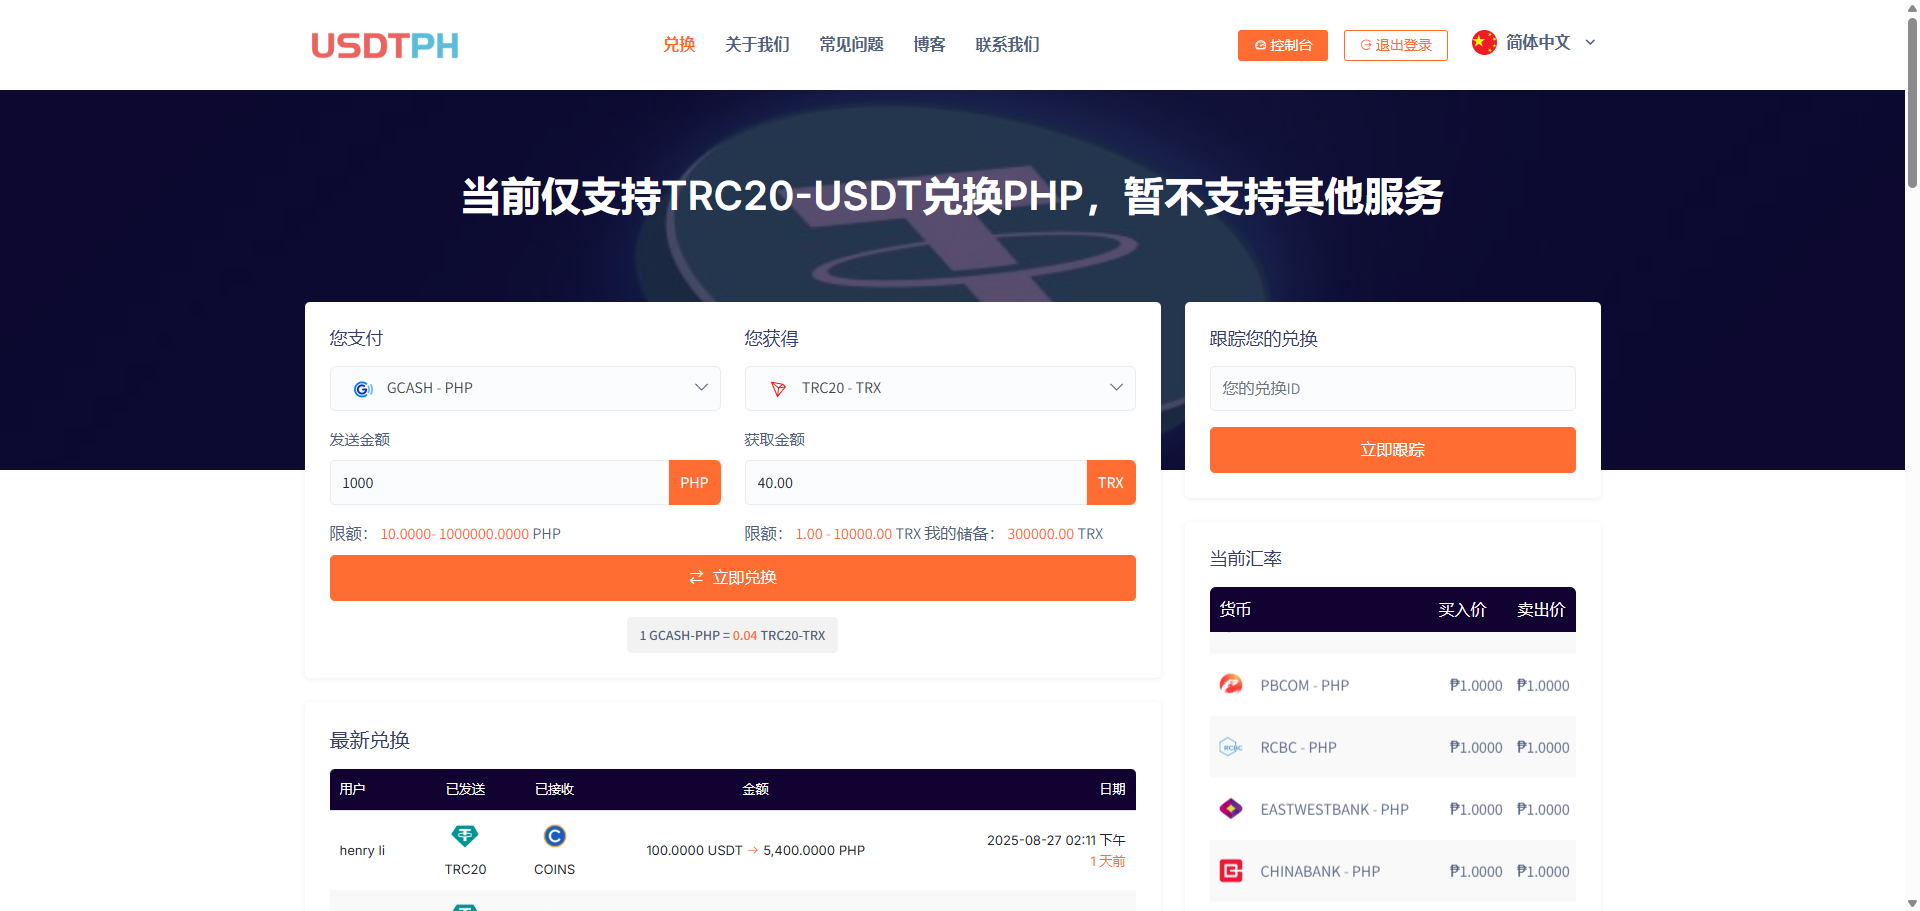Focus the 获取金额 input showing 40.00

coord(916,483)
